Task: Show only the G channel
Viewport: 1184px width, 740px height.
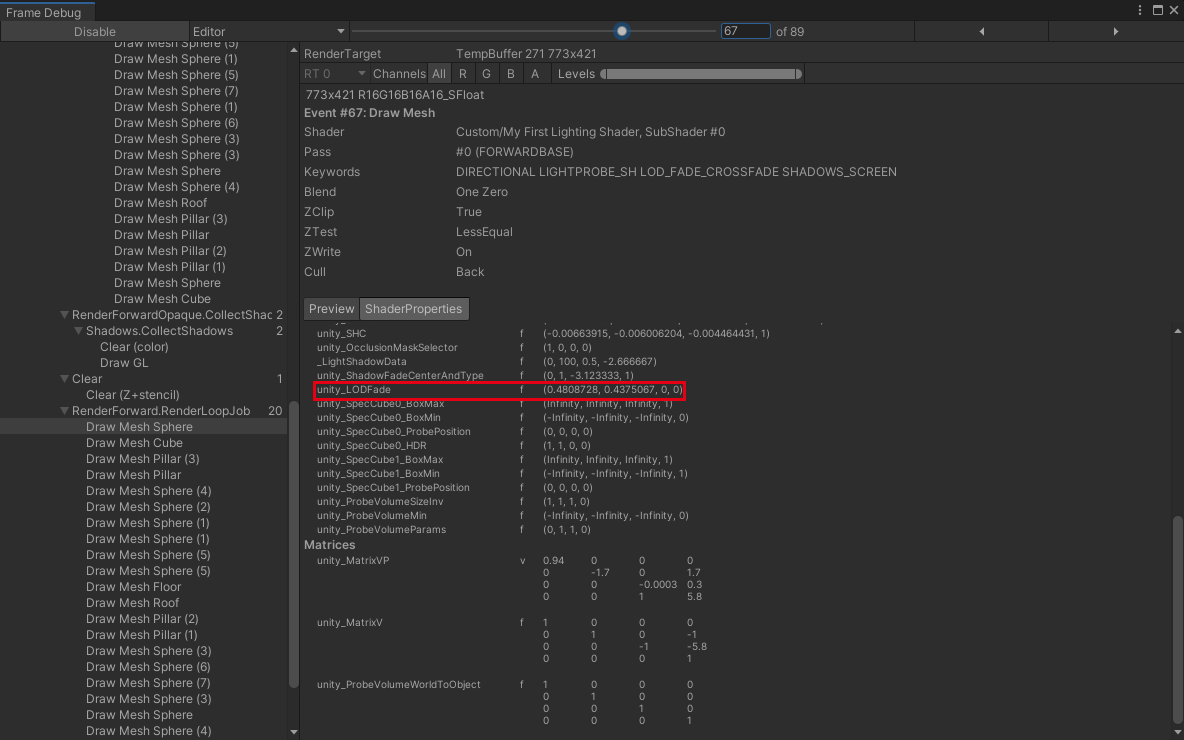Action: pyautogui.click(x=486, y=73)
